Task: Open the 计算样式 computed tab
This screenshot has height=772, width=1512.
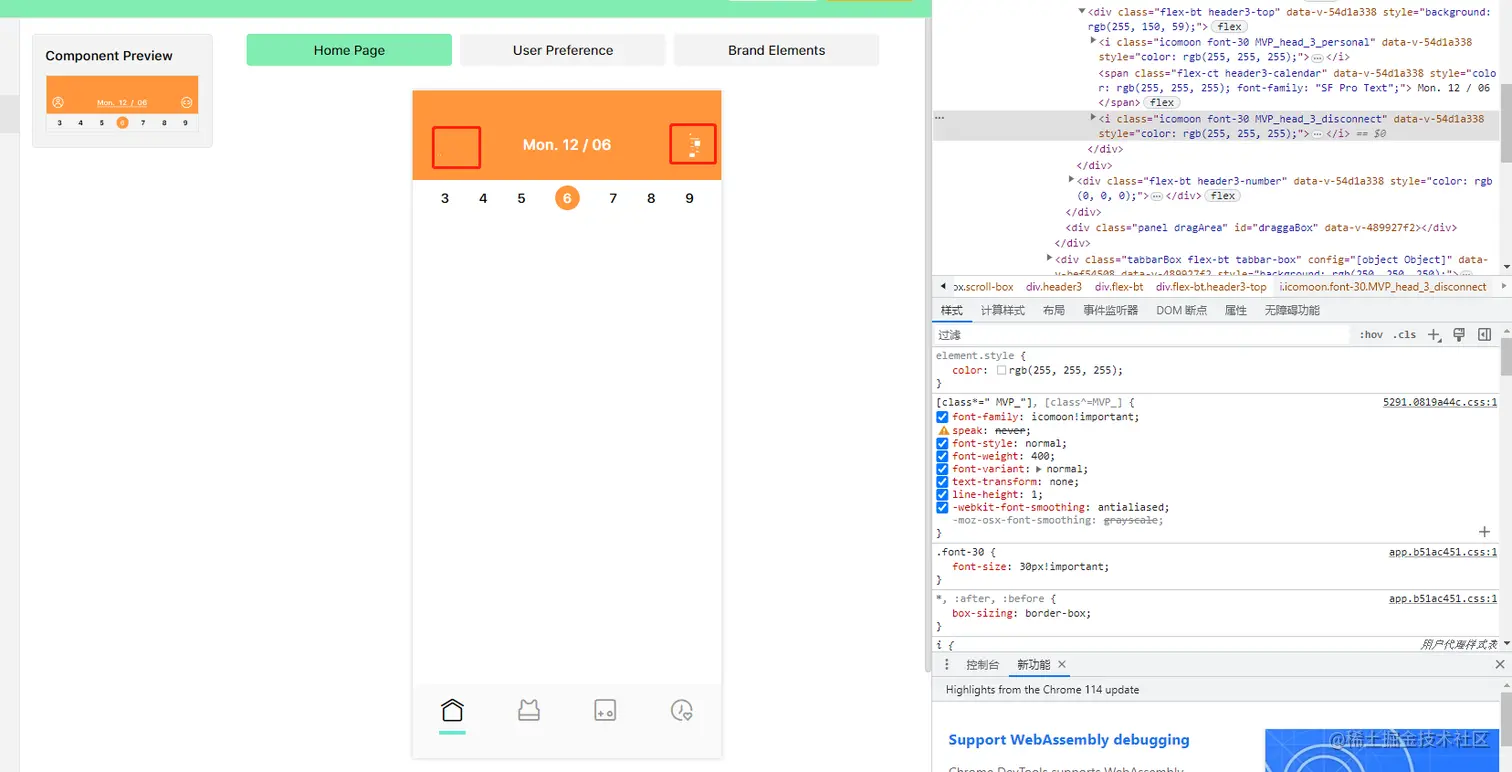Action: click(x=1003, y=310)
